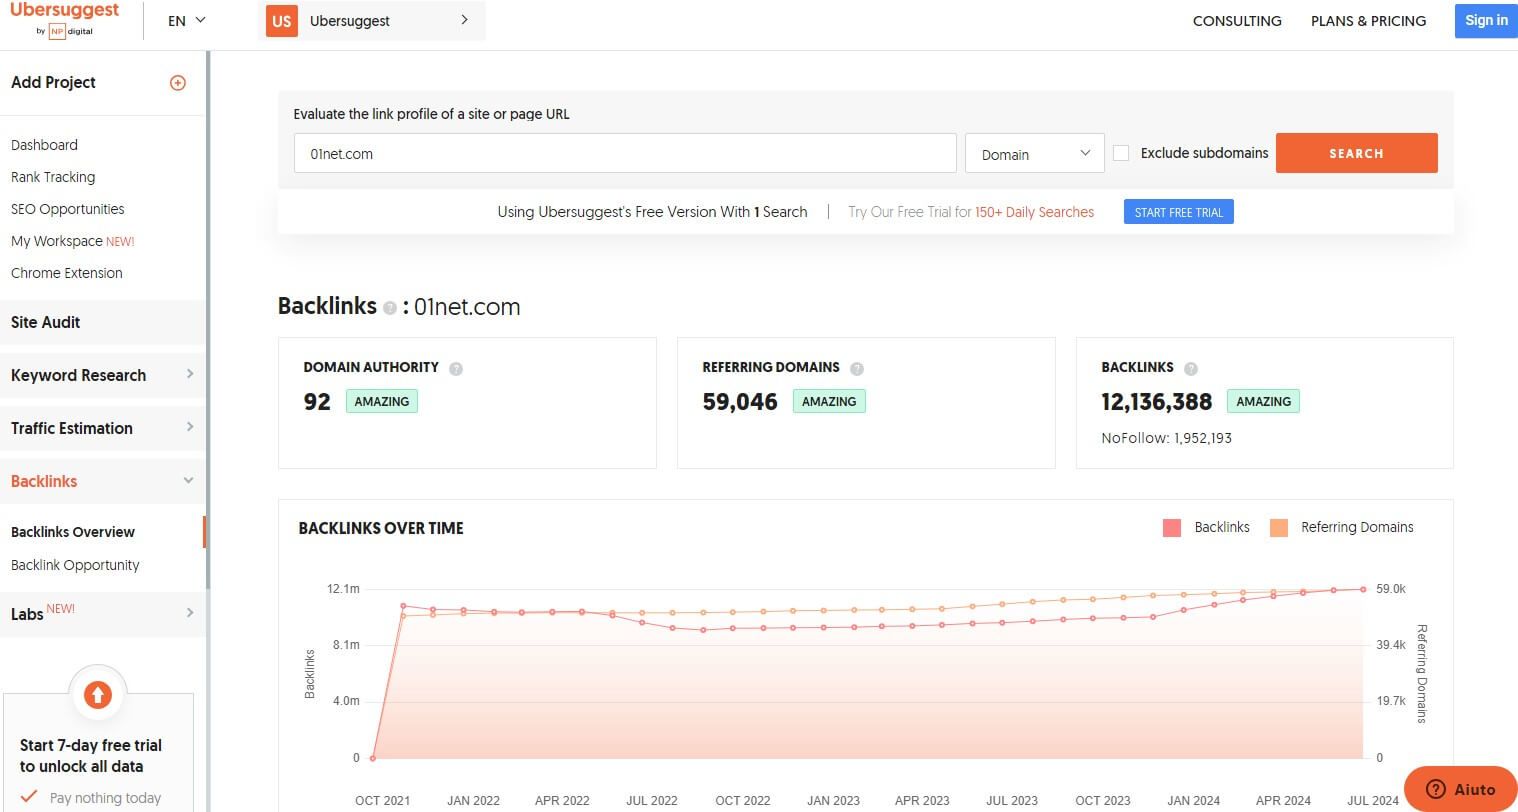Image resolution: width=1518 pixels, height=812 pixels.
Task: Select Backlinks Overview
Action: coord(73,532)
